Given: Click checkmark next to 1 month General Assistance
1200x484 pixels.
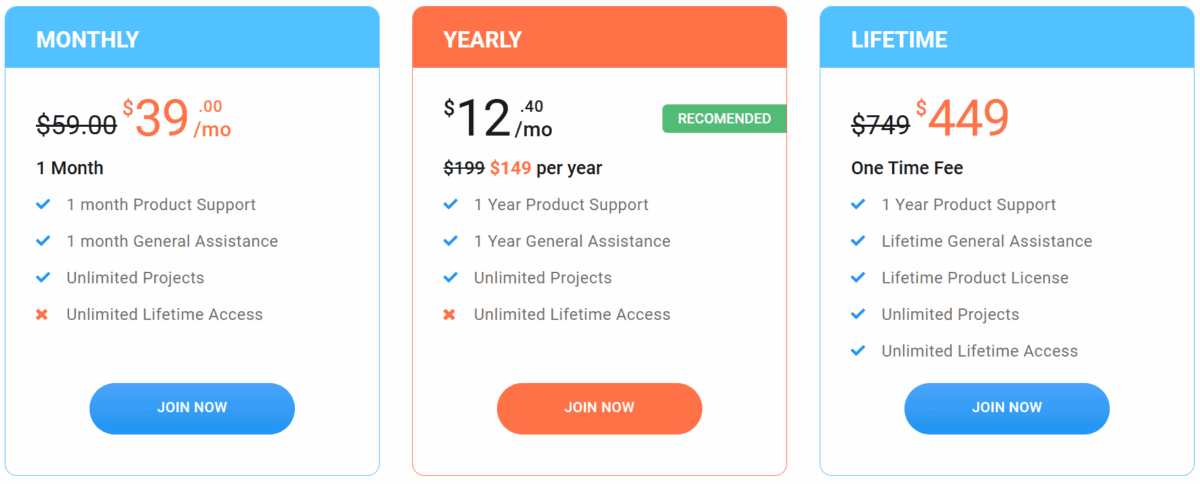Looking at the screenshot, I should [43, 241].
